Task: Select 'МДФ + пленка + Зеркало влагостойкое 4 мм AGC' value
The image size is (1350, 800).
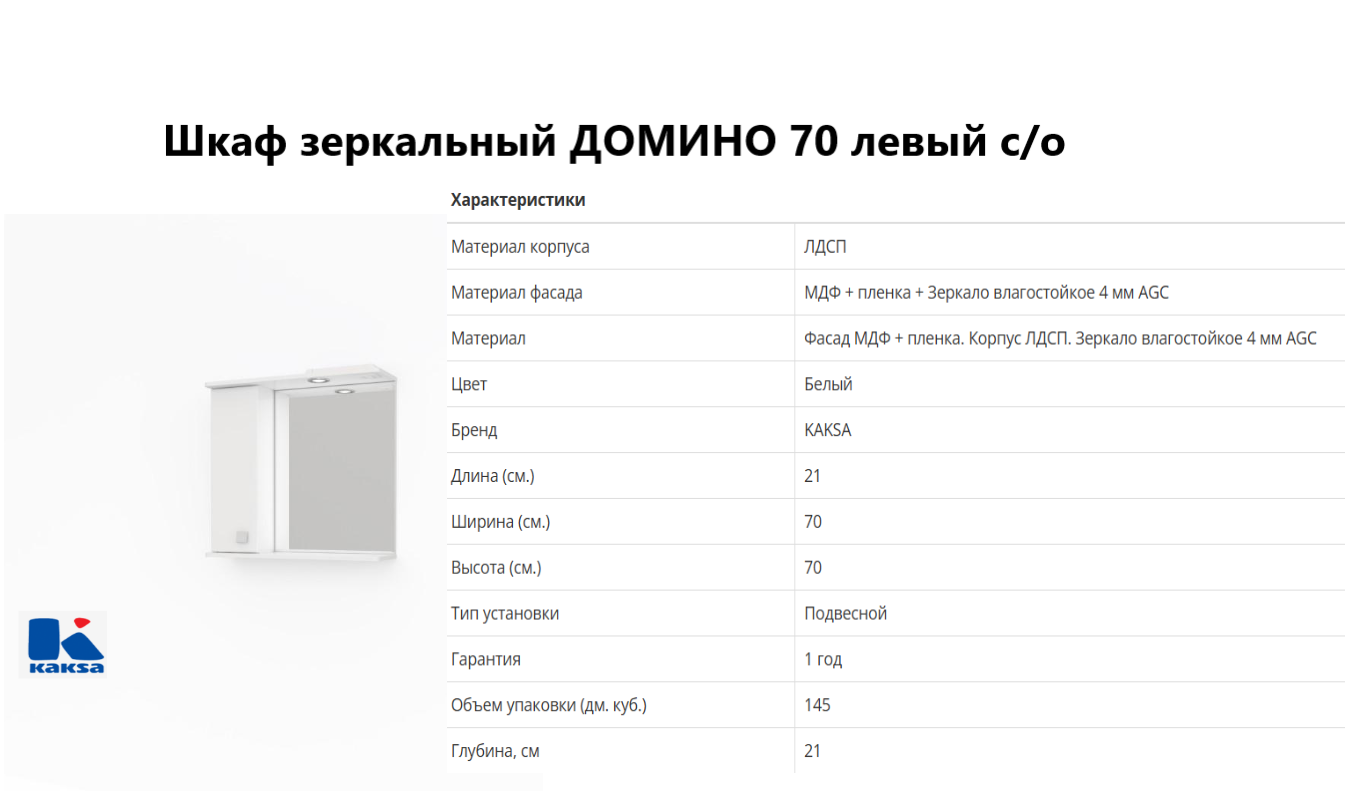Action: click(x=986, y=292)
